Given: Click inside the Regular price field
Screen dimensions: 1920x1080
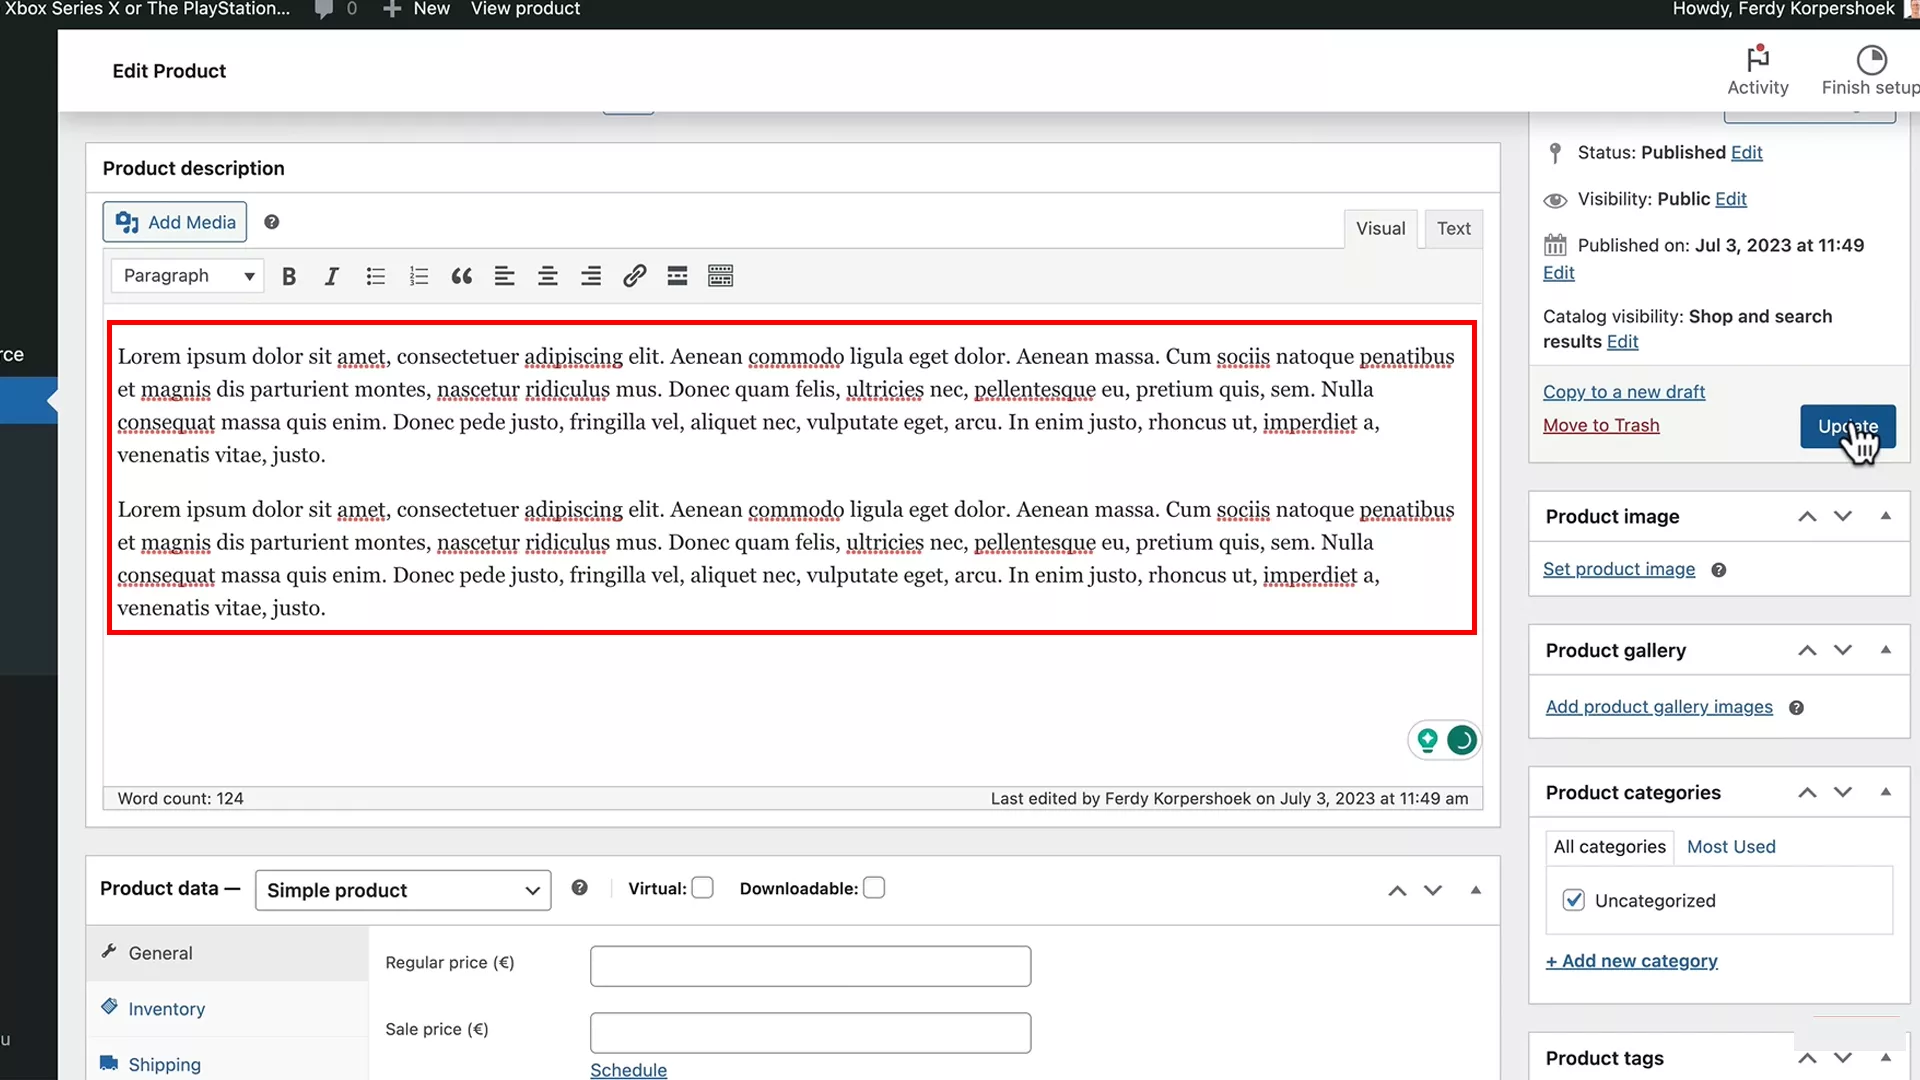Looking at the screenshot, I should (x=810, y=965).
